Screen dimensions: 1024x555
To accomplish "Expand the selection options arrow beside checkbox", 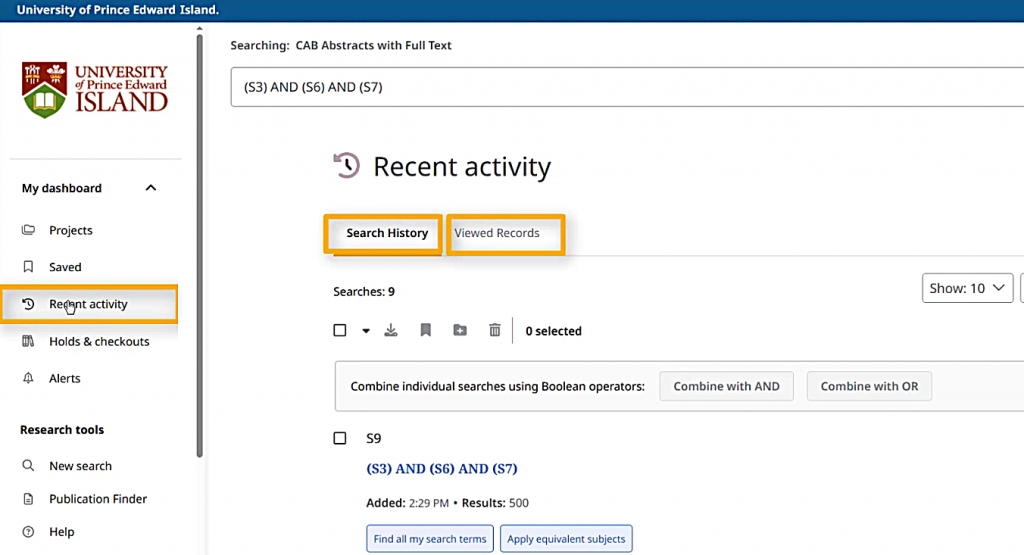I will coord(366,331).
